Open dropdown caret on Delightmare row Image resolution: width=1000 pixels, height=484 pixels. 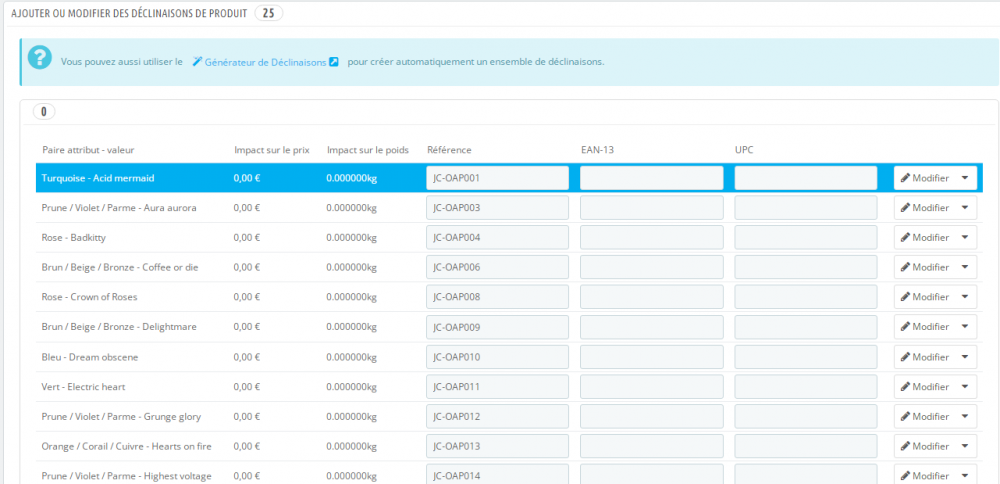pyautogui.click(x=965, y=326)
